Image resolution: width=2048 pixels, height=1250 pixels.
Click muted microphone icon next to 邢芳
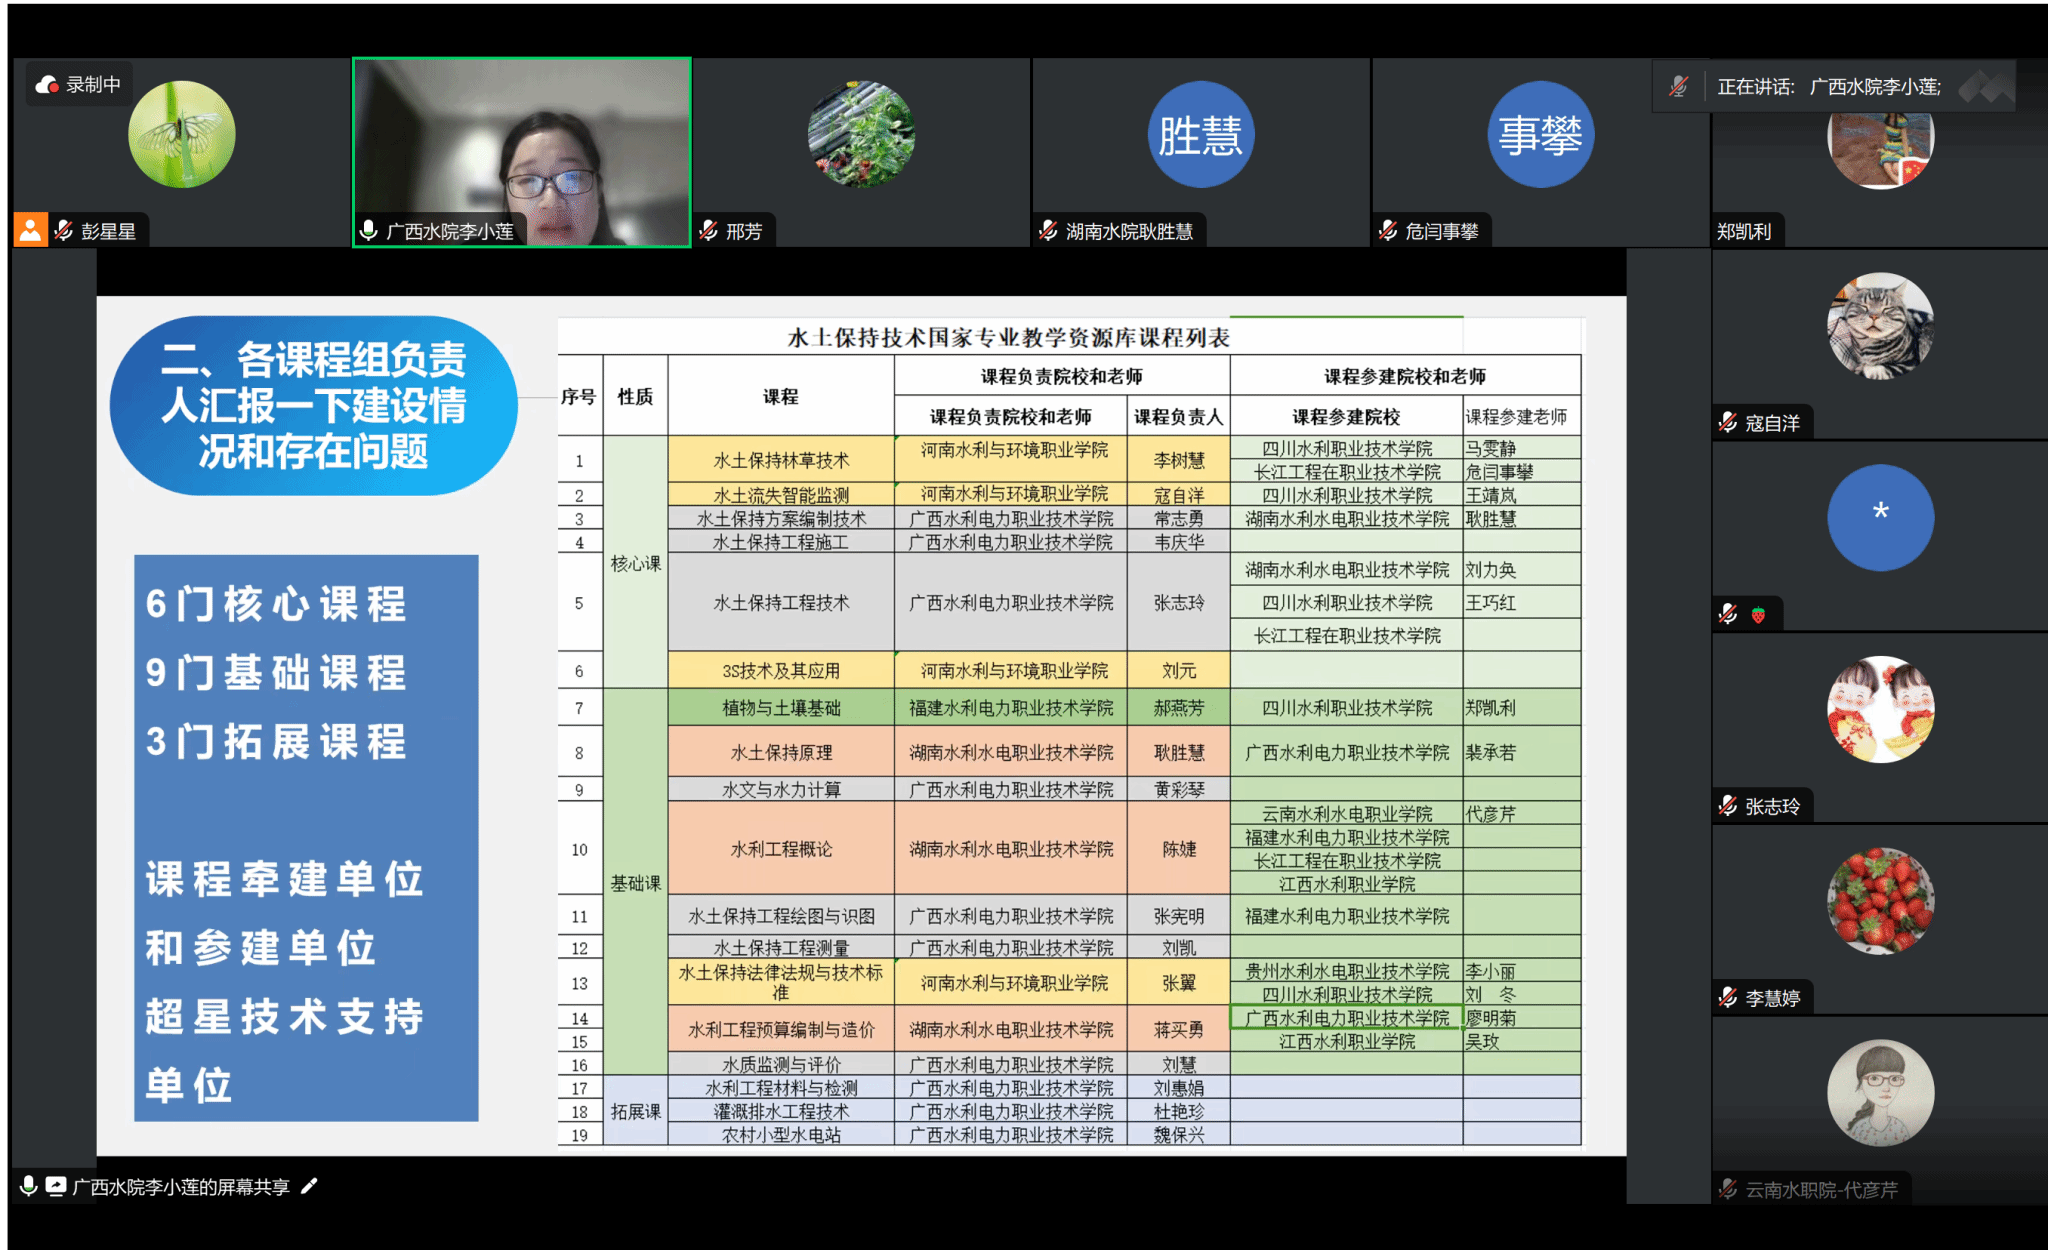coord(708,231)
